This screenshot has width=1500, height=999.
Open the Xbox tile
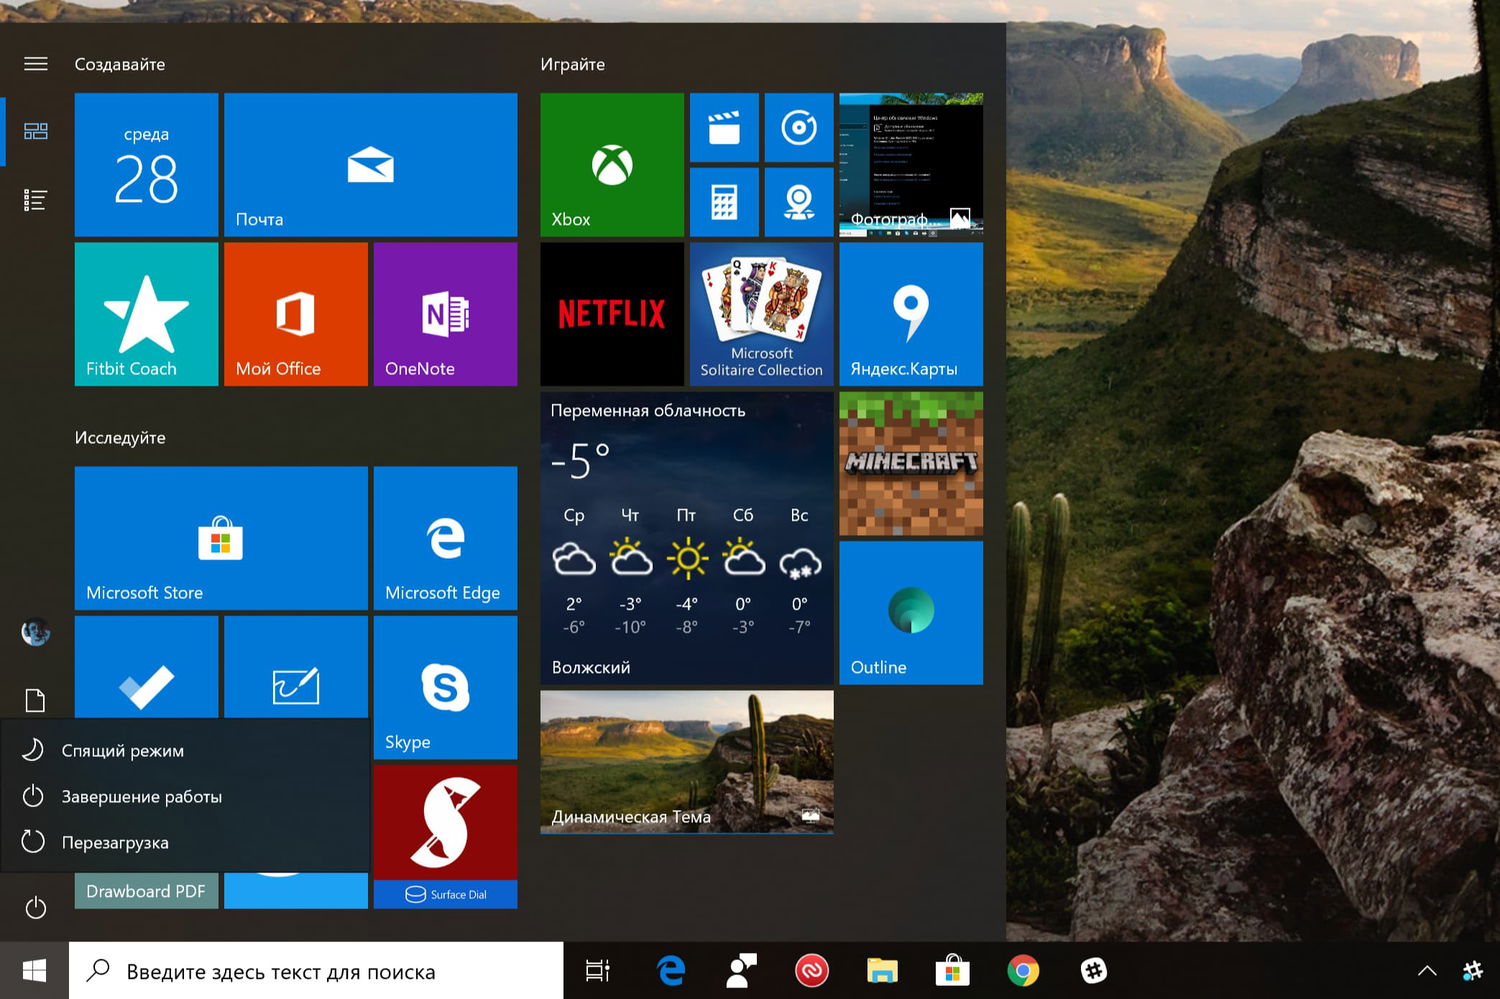coord(611,165)
